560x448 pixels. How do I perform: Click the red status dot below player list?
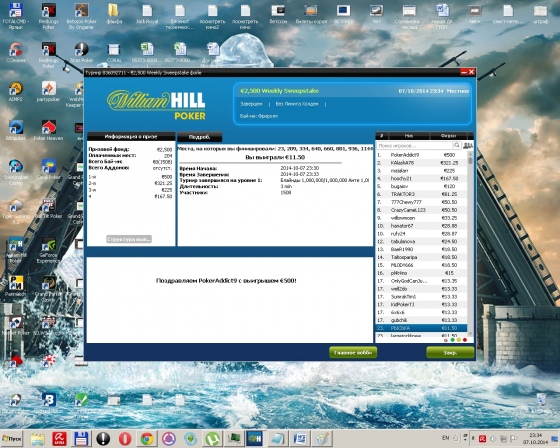click(465, 340)
